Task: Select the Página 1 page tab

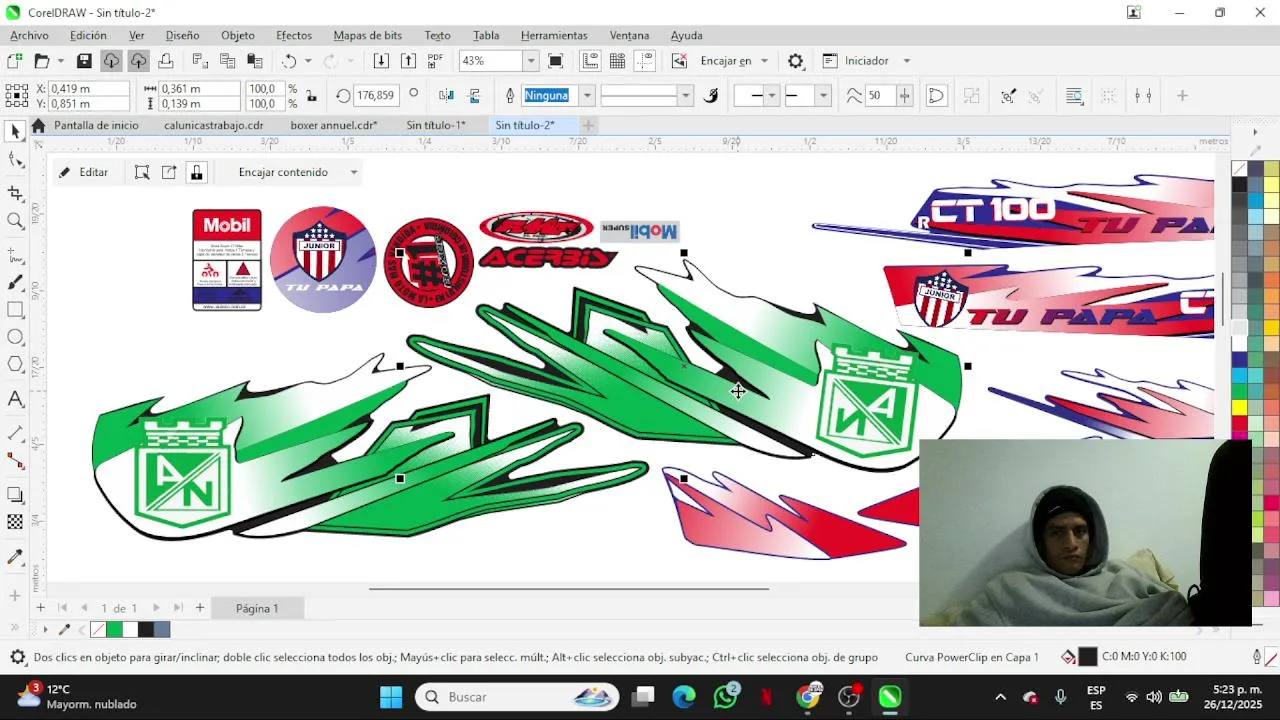Action: pyautogui.click(x=257, y=608)
